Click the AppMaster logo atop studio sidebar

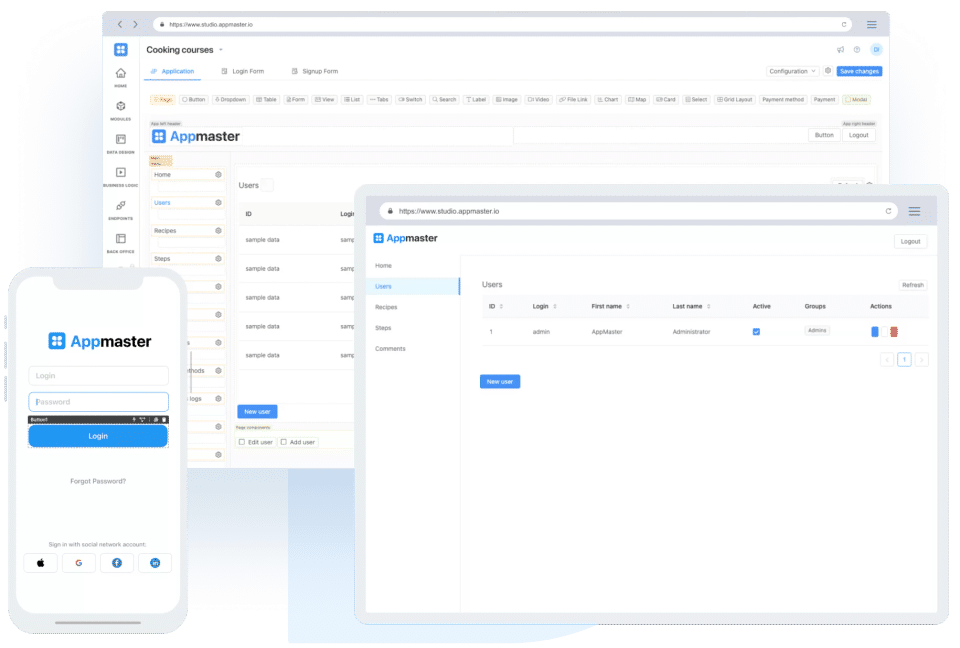[x=121, y=50]
